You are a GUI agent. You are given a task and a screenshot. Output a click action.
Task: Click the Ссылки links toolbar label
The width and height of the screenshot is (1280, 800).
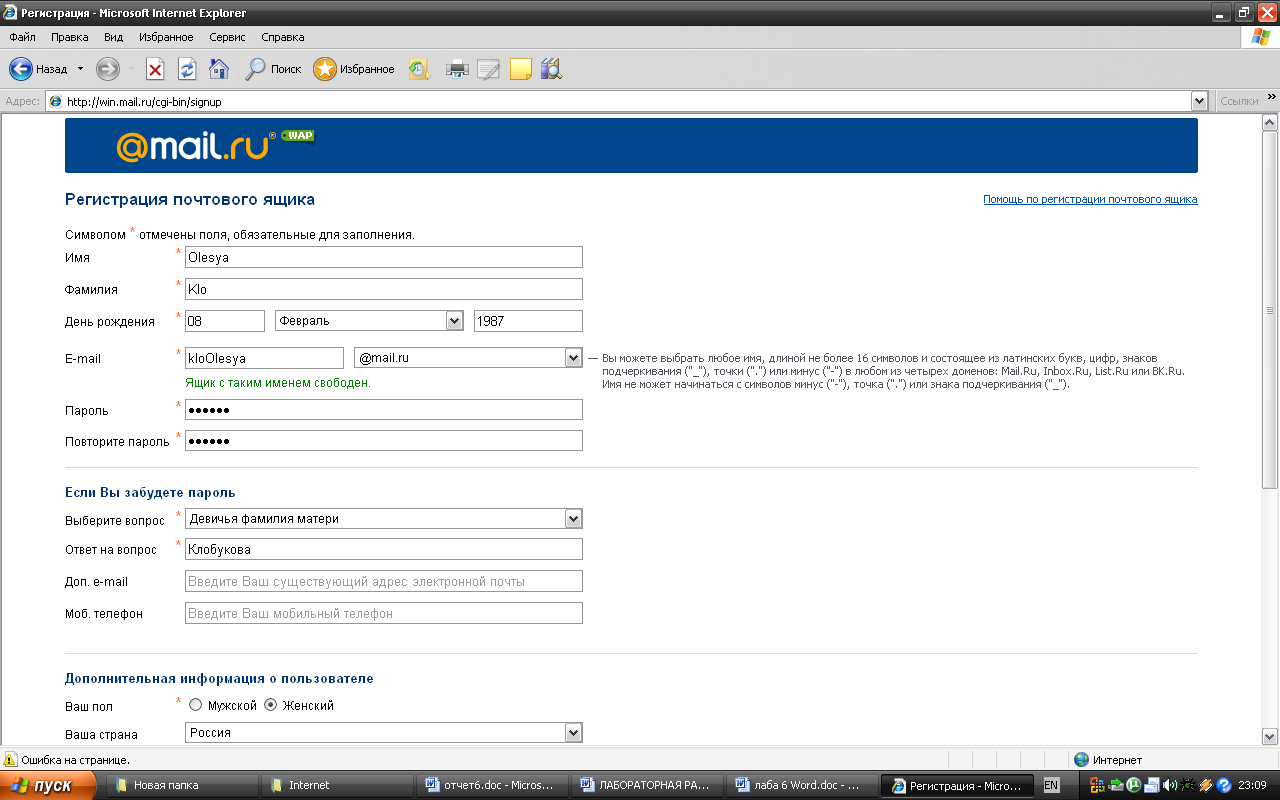pyautogui.click(x=1239, y=101)
